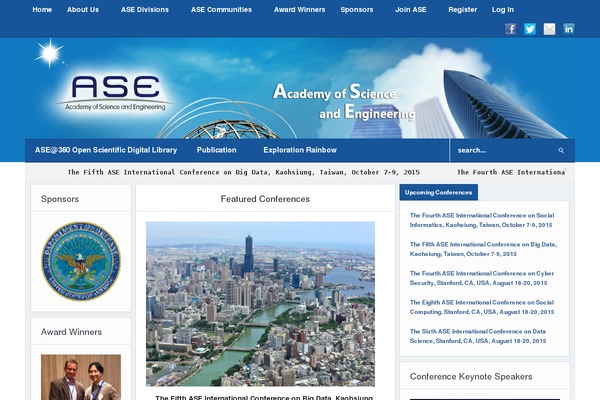Click the Featured Conferences heading
The height and width of the screenshot is (400, 600).
click(x=265, y=199)
